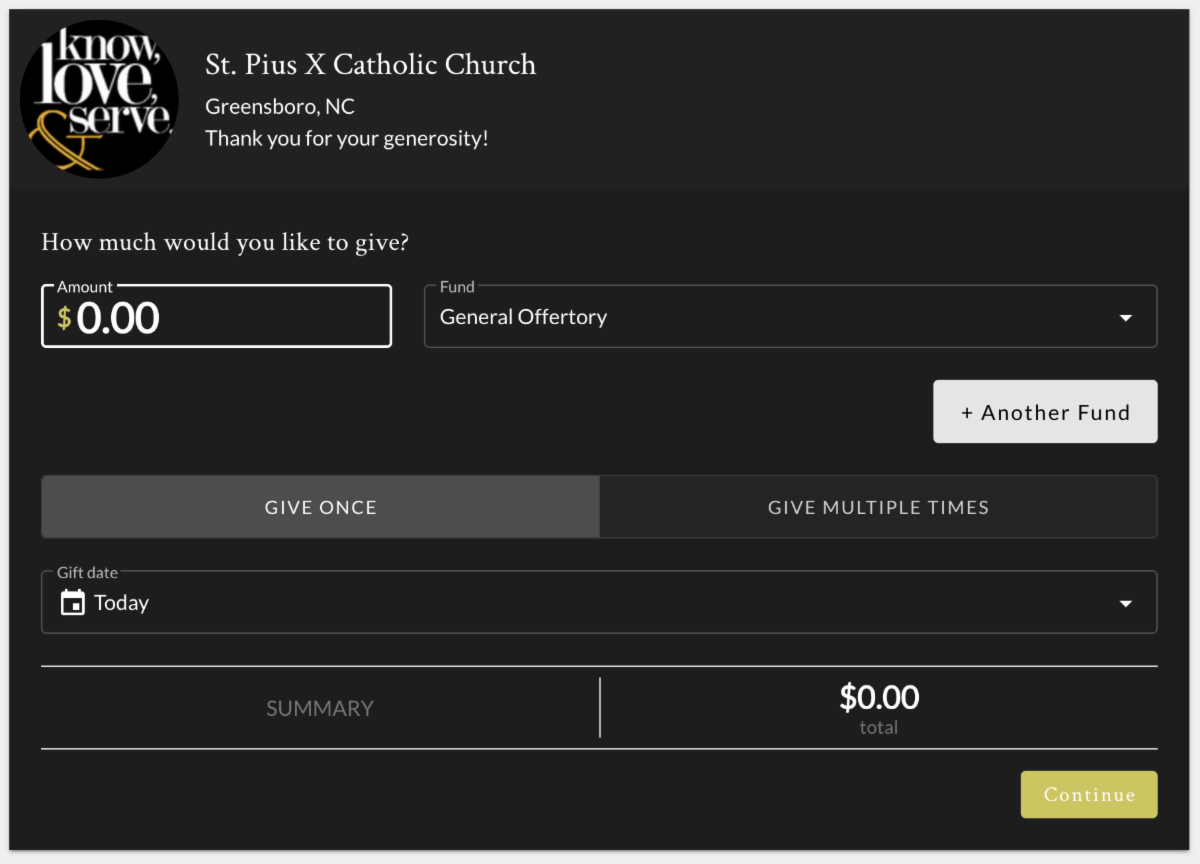Switch to Give Once option
The height and width of the screenshot is (864, 1200).
pos(321,507)
